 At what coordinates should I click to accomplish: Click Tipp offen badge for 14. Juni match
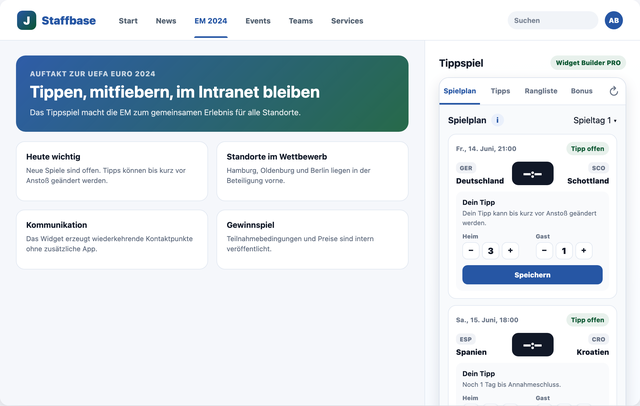[587, 149]
